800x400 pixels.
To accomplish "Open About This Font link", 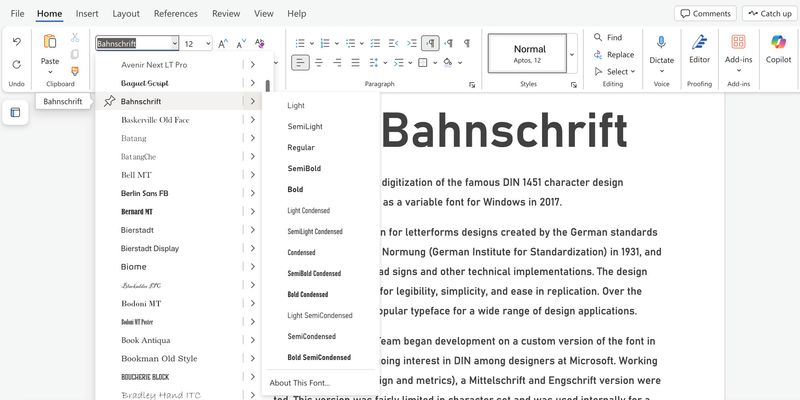I will 300,383.
